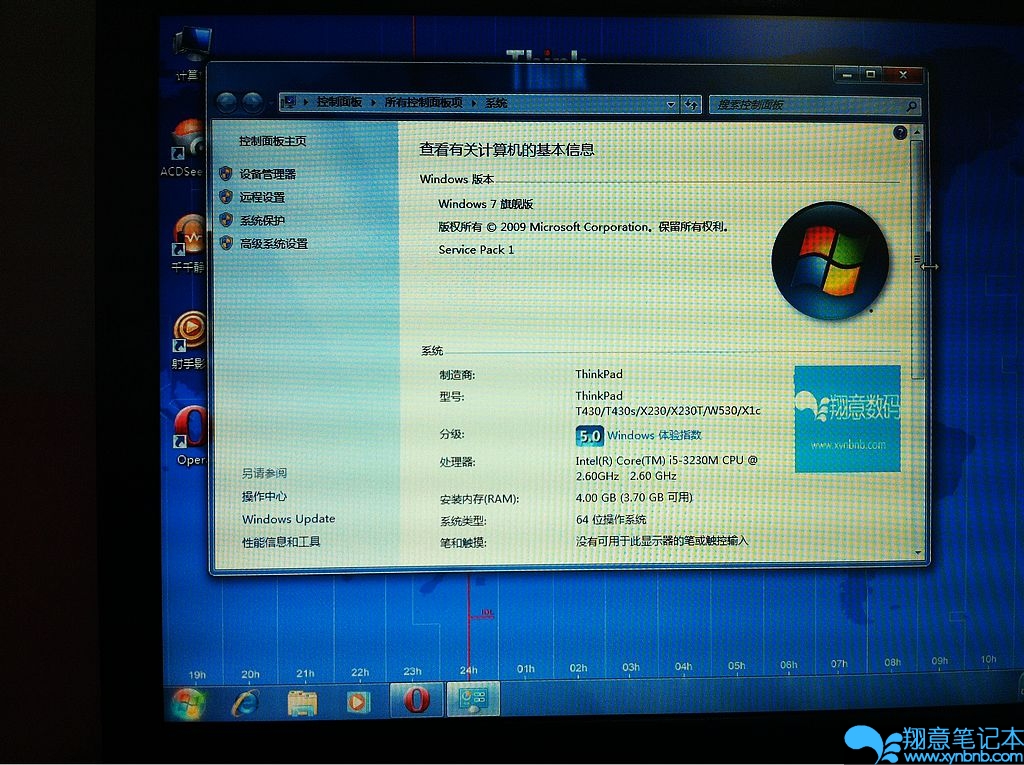Go back with the Back arrow button
This screenshot has height=765, width=1024.
[227, 102]
